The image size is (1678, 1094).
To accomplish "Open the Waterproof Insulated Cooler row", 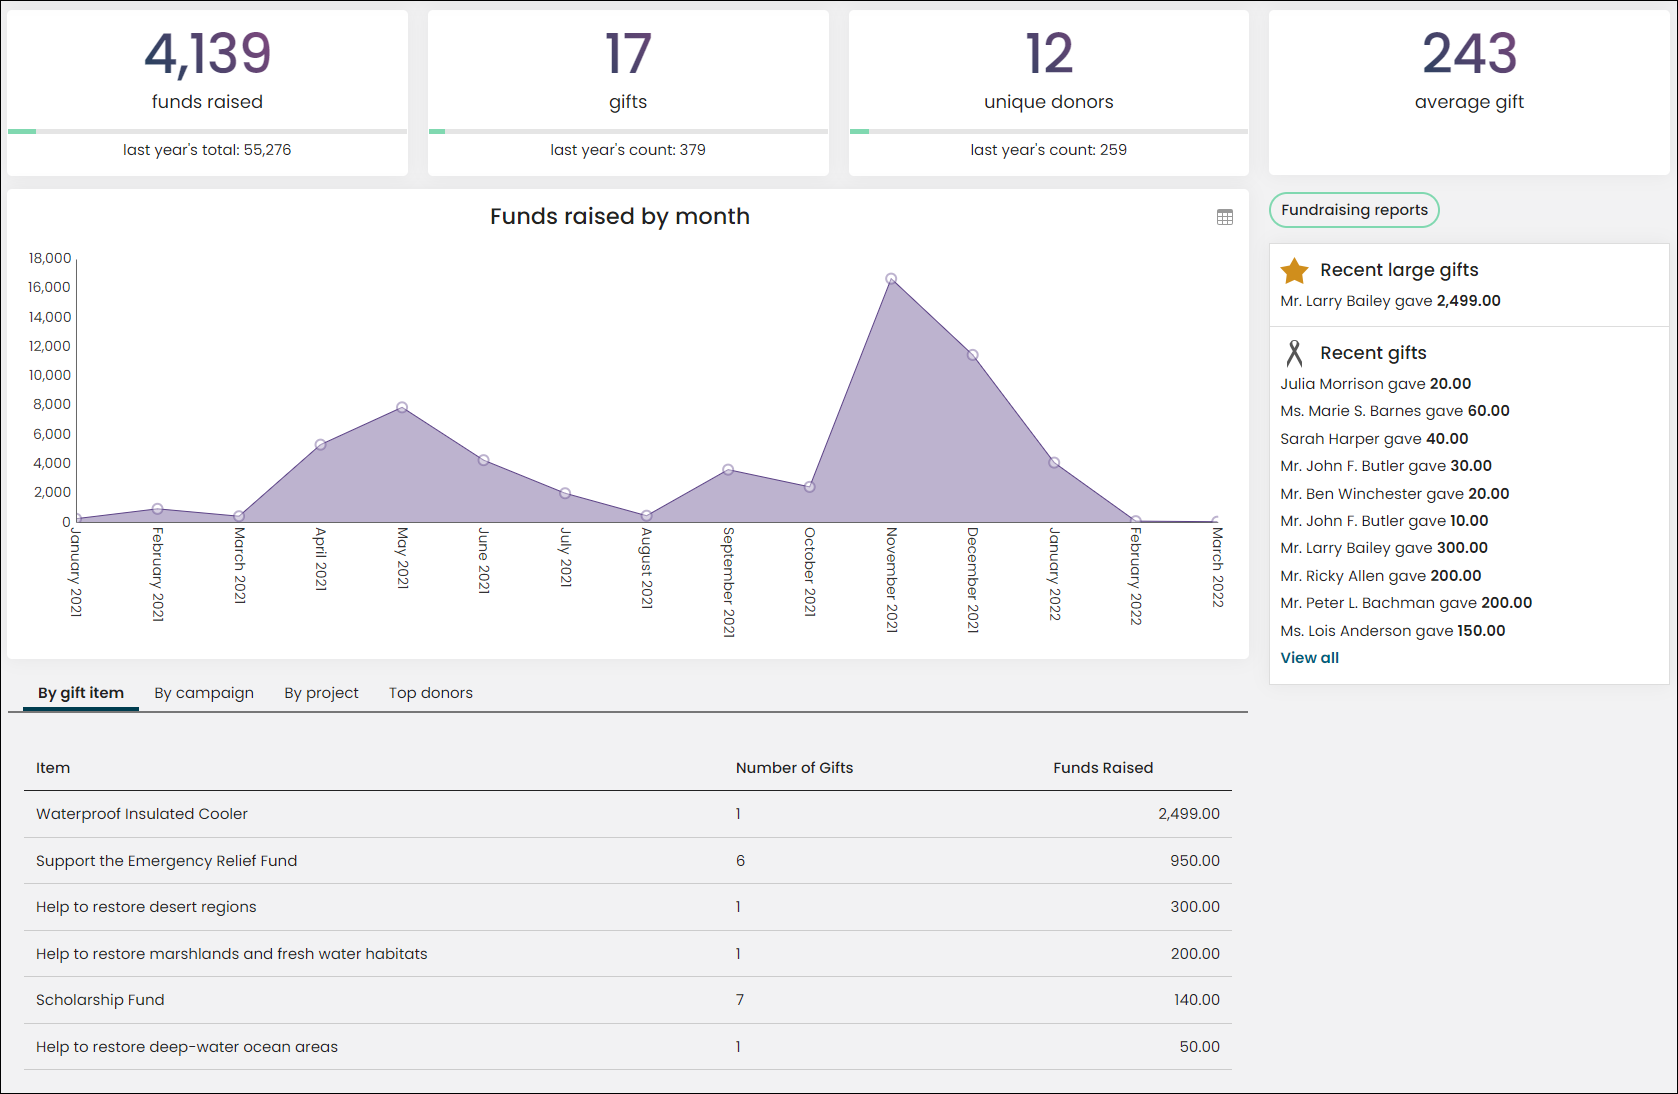I will pos(628,814).
